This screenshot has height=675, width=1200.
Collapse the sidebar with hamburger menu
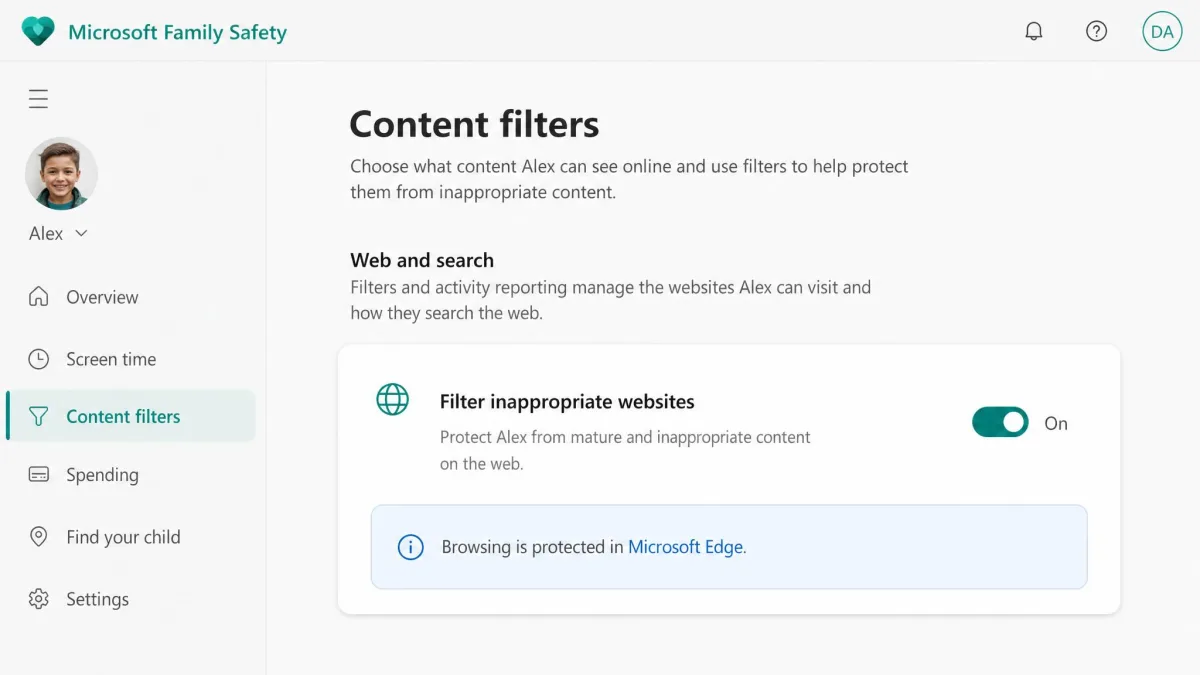coord(38,99)
